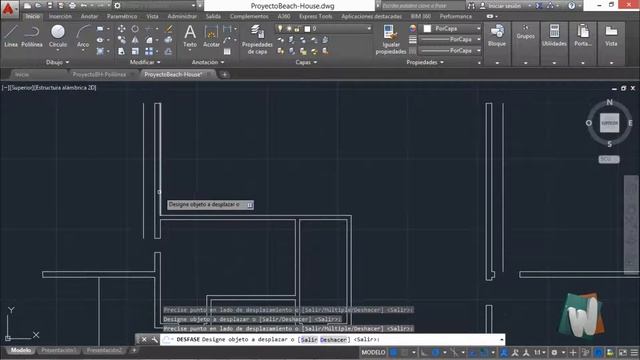This screenshot has width=640, height=360.
Task: Expand the Propiedades panel dropdown
Action: [x=425, y=62]
